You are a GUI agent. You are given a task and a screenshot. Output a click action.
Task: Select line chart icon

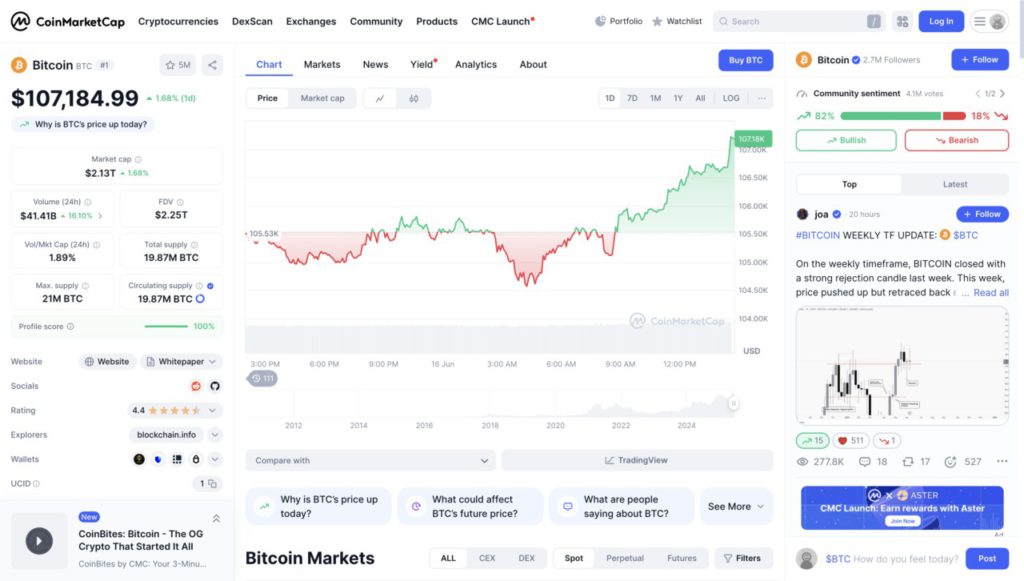click(x=380, y=99)
